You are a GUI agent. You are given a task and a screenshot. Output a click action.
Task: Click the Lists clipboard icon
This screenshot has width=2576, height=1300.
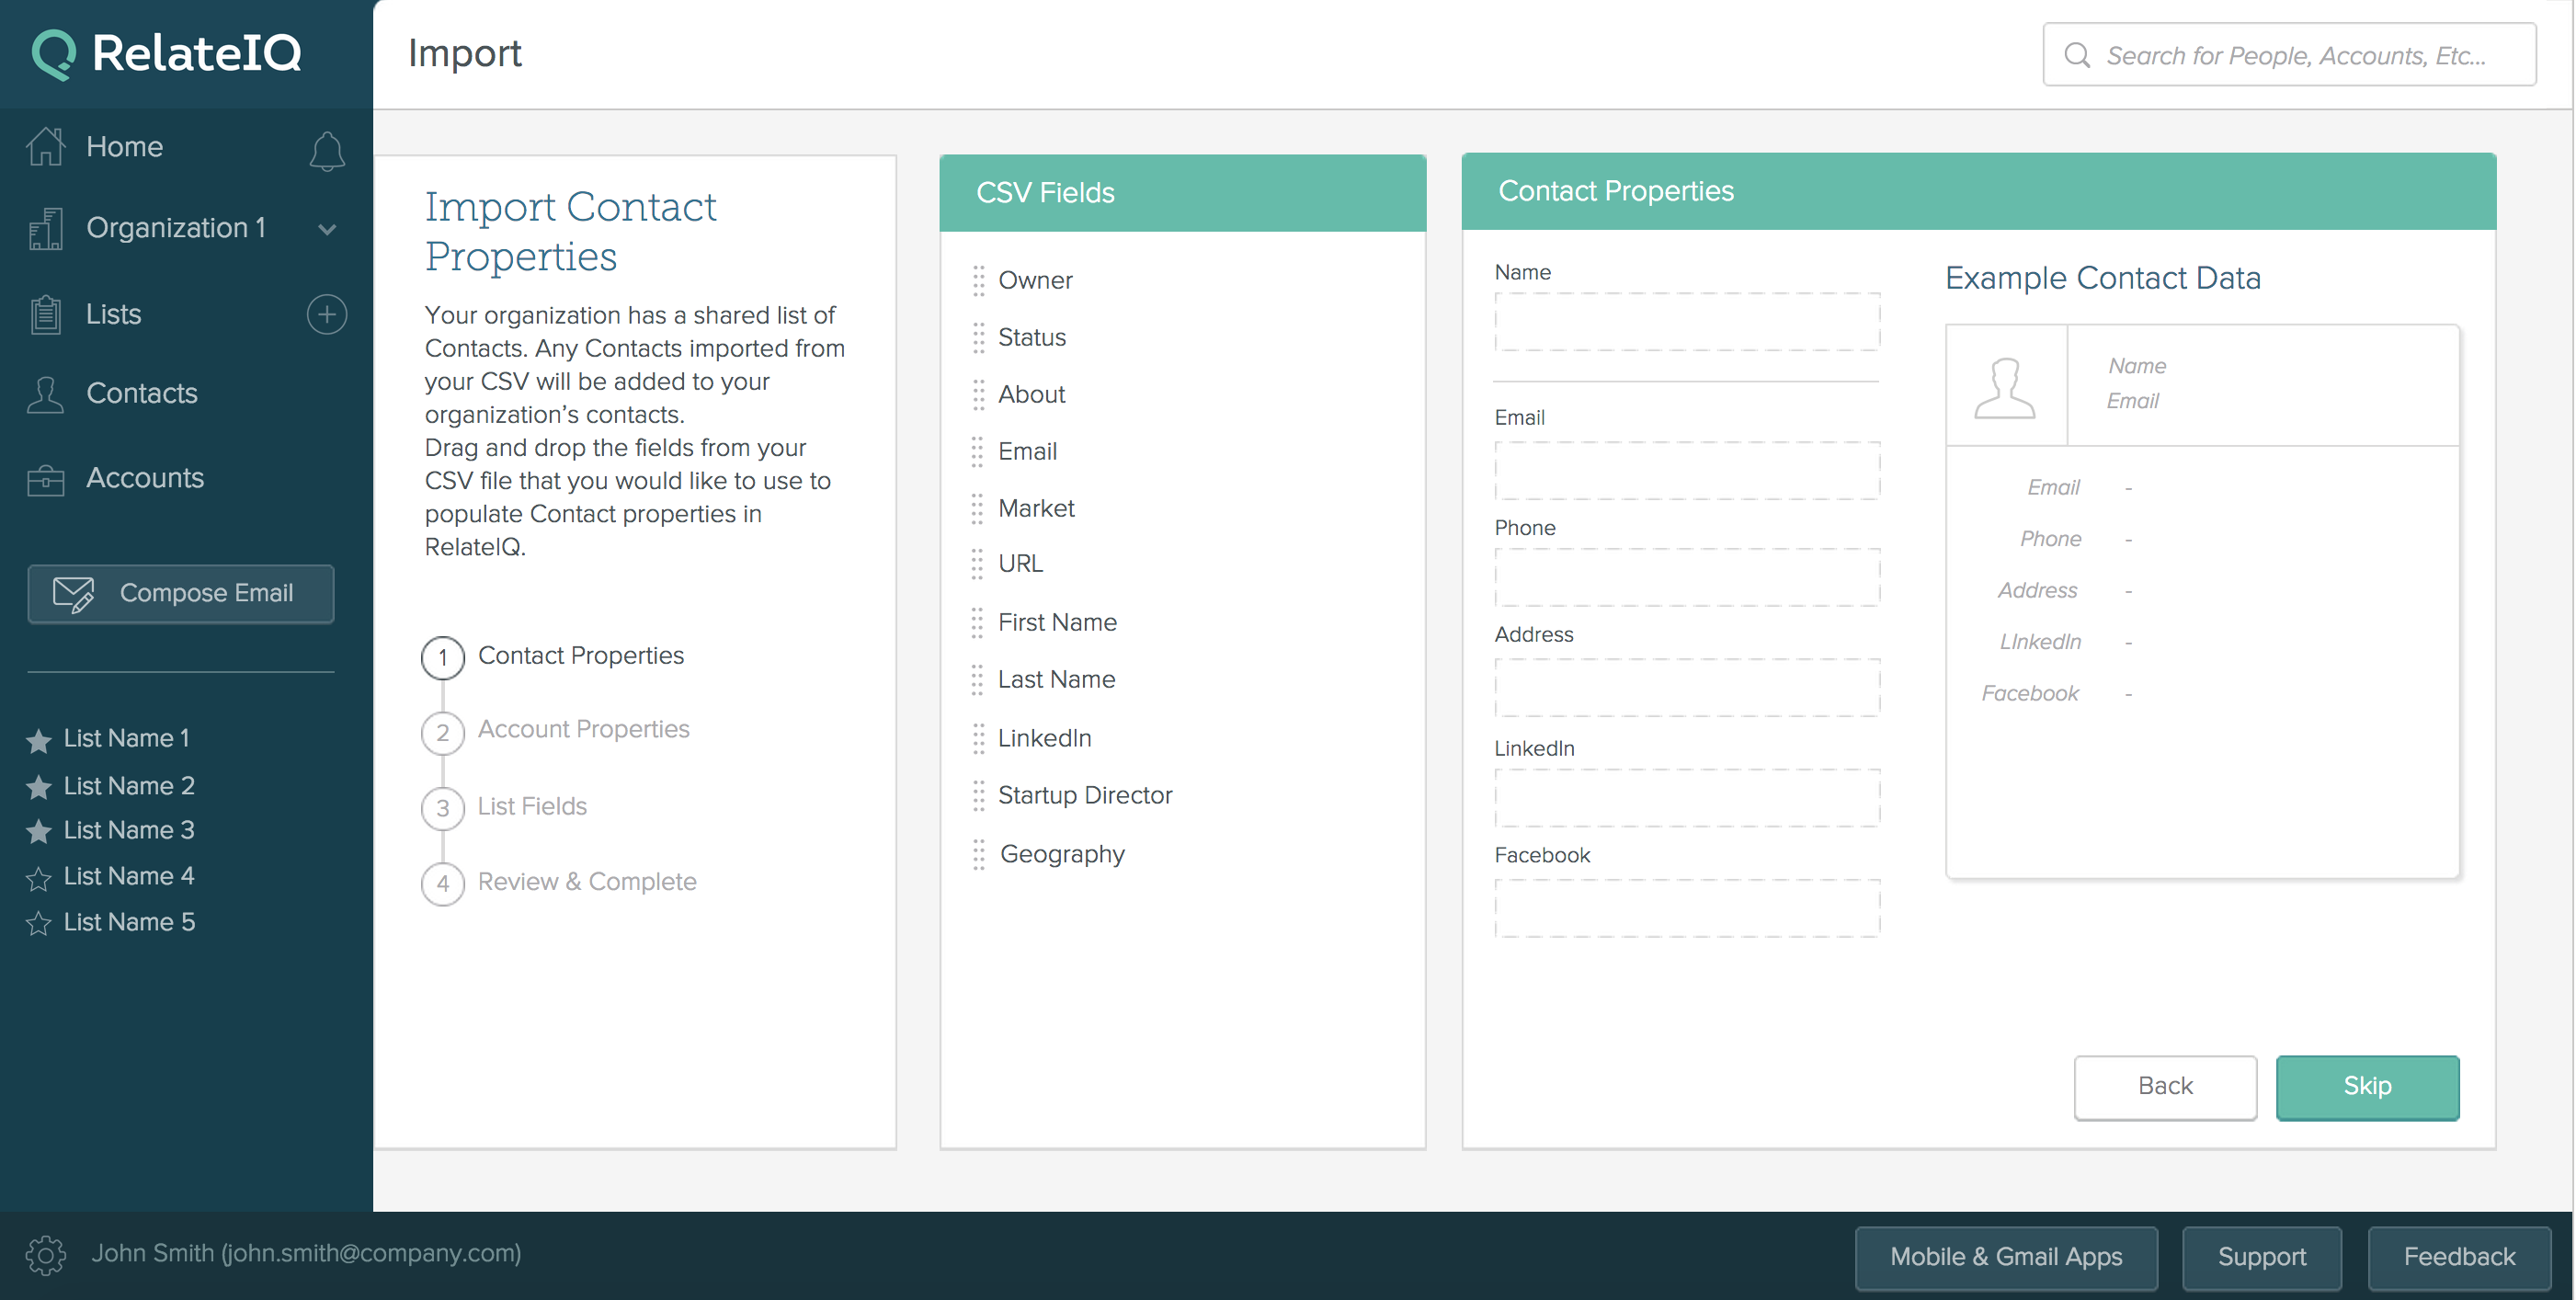click(x=46, y=314)
